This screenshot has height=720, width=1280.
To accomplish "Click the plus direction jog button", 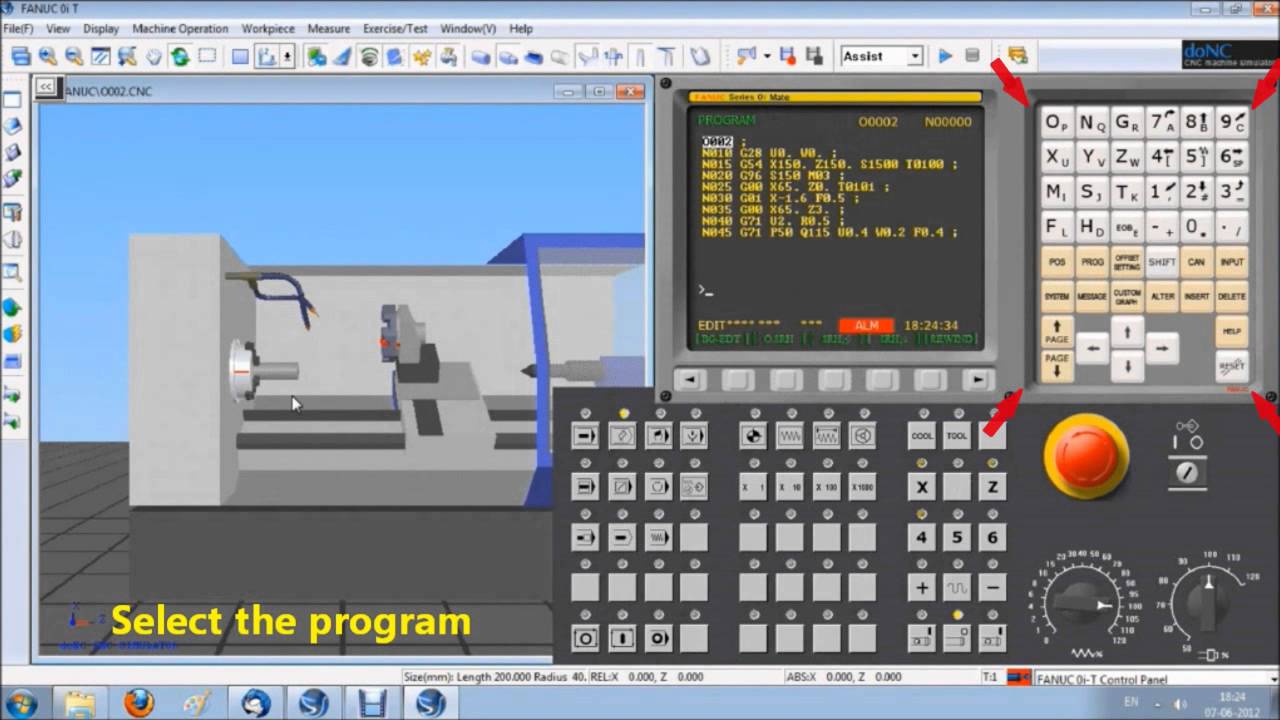I will tap(922, 588).
